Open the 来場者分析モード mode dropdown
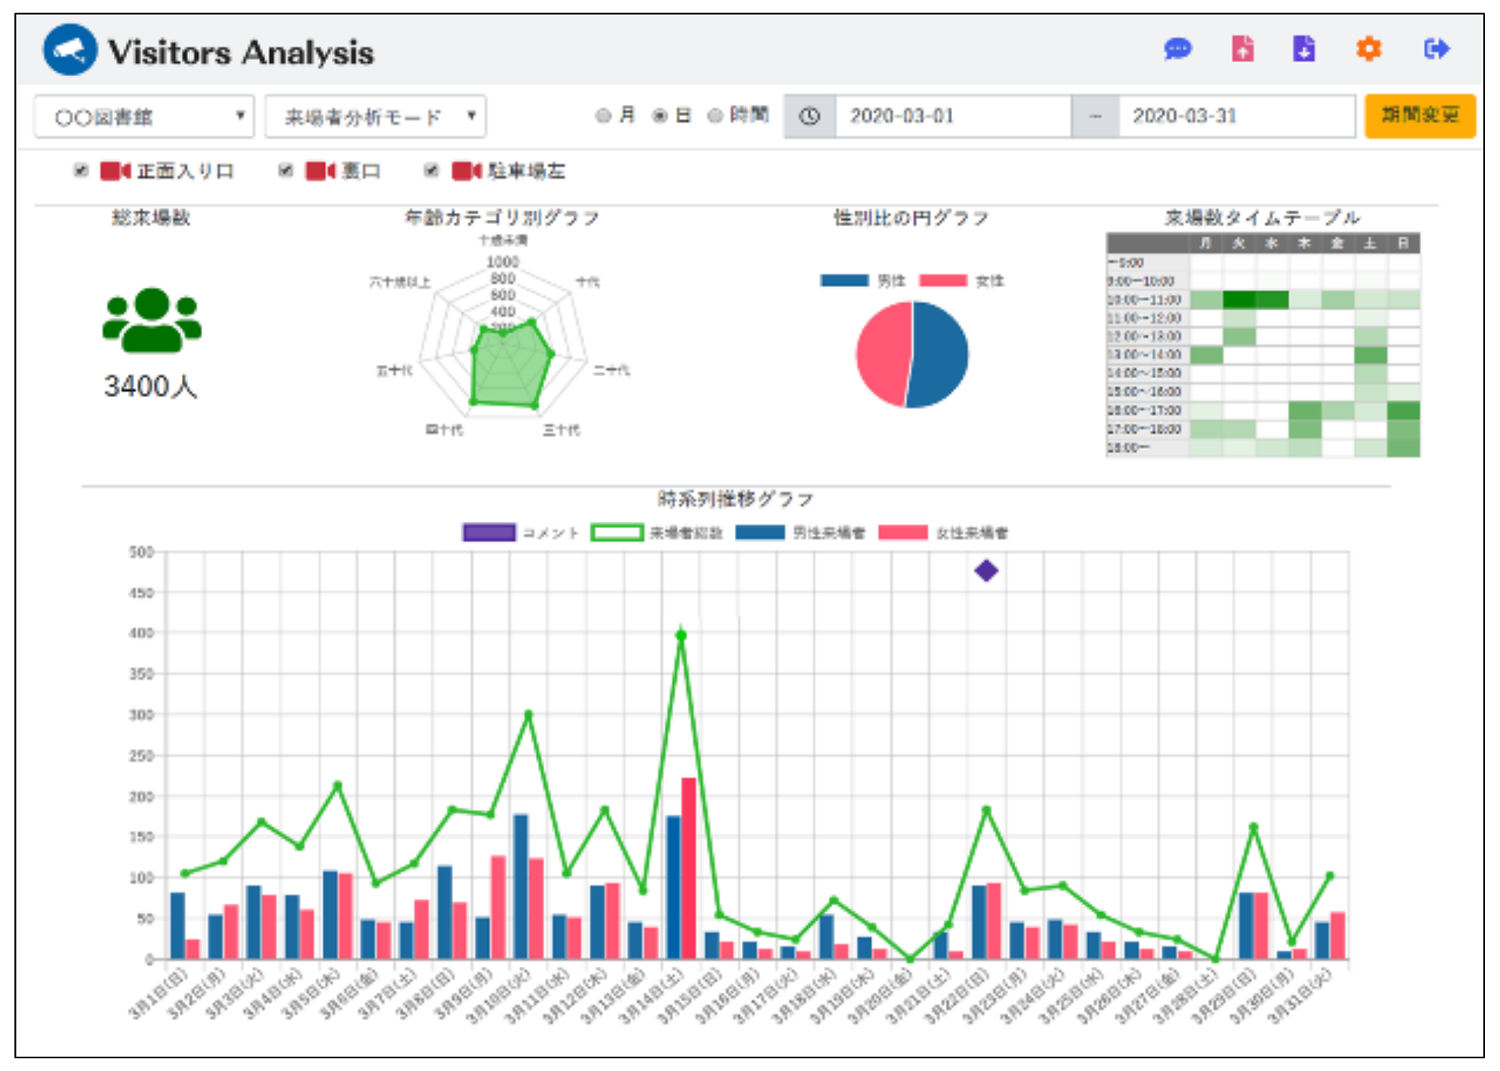Screen dimensions: 1500x1071 click(x=376, y=116)
